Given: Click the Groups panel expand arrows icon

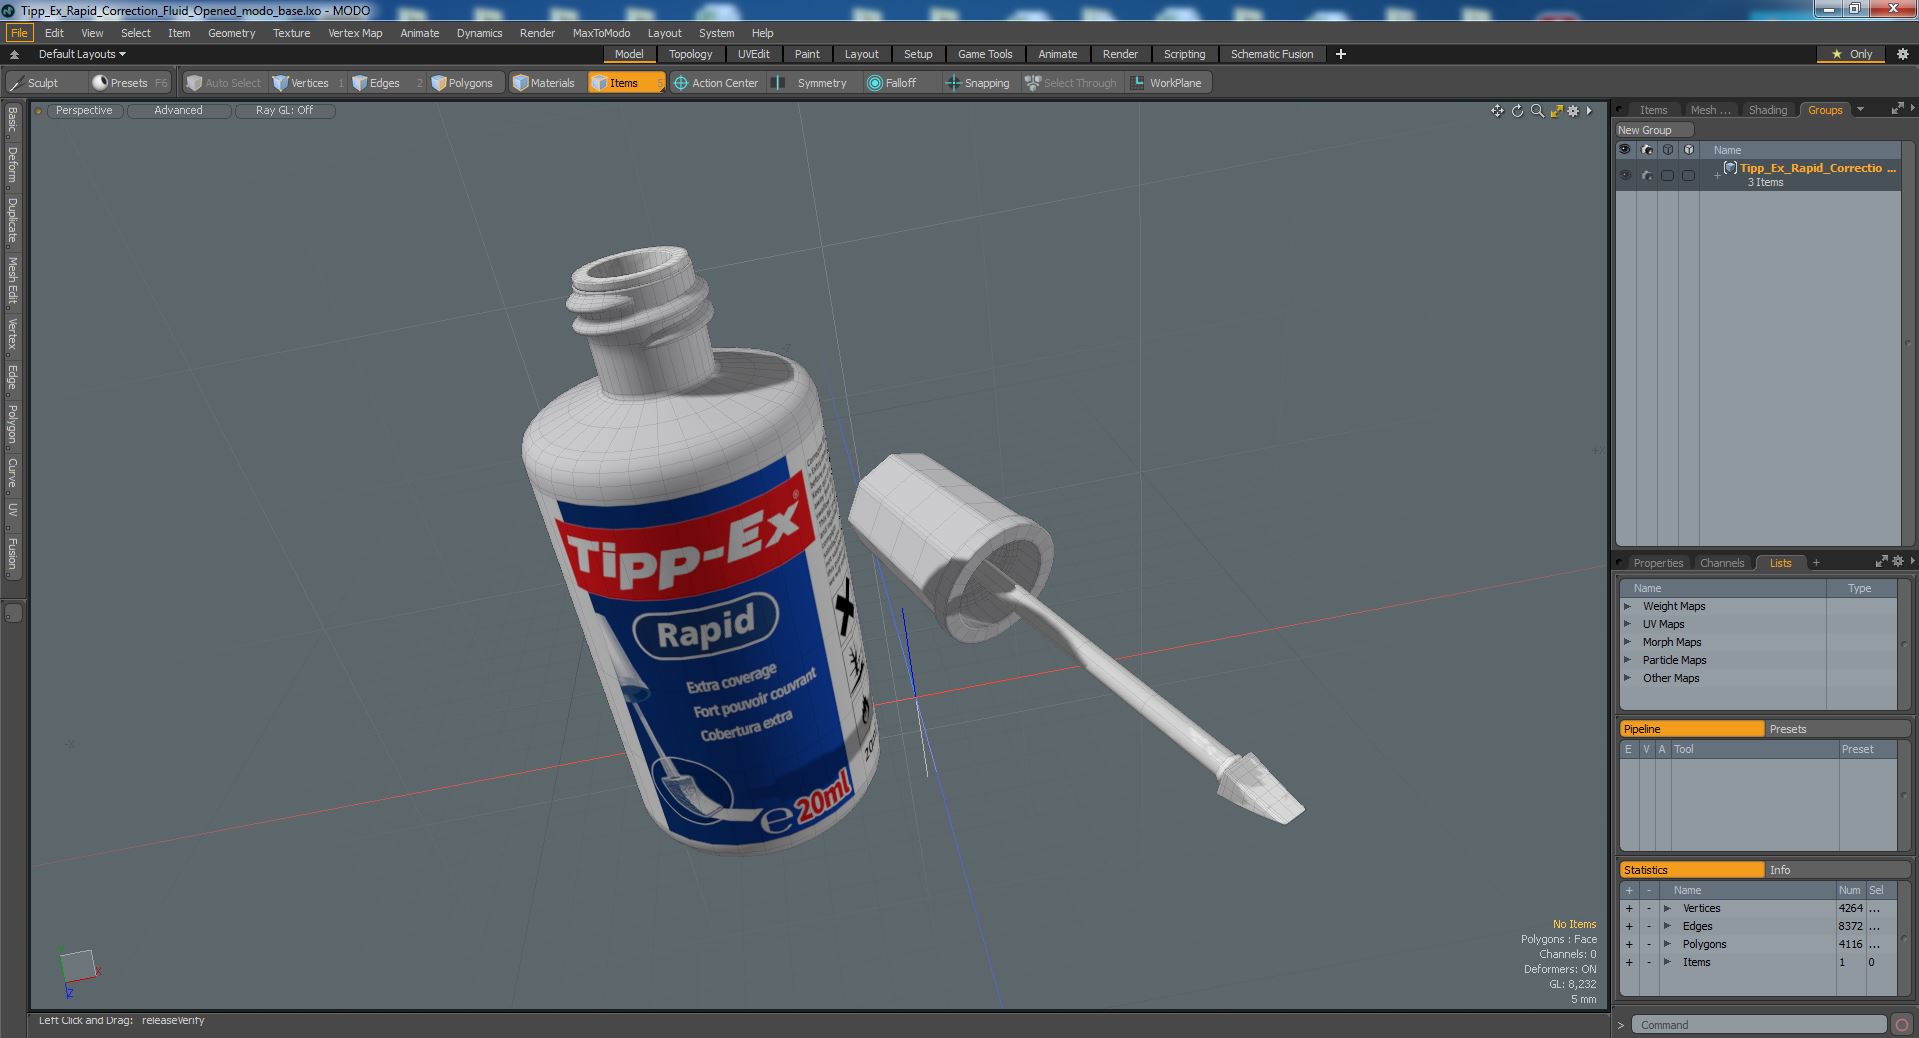Looking at the screenshot, I should click(x=1897, y=109).
